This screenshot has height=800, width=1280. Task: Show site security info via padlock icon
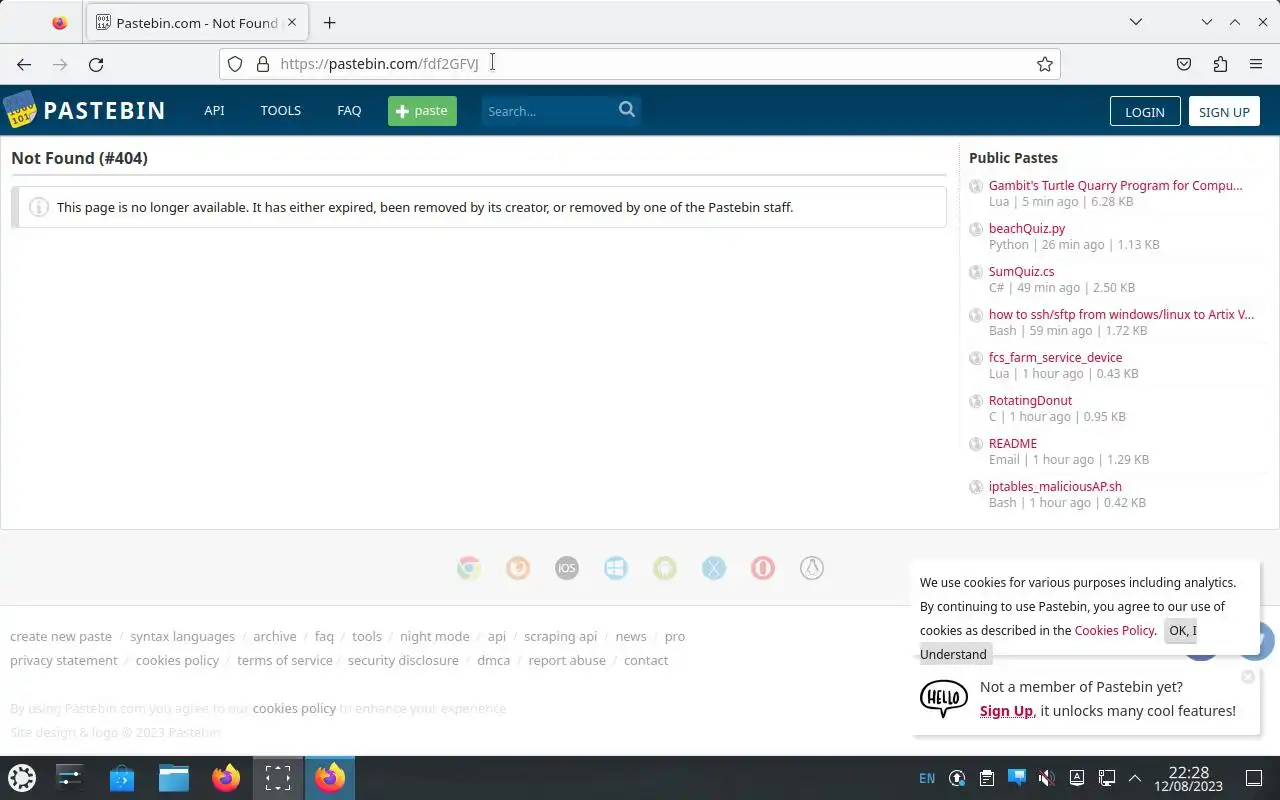click(x=263, y=64)
